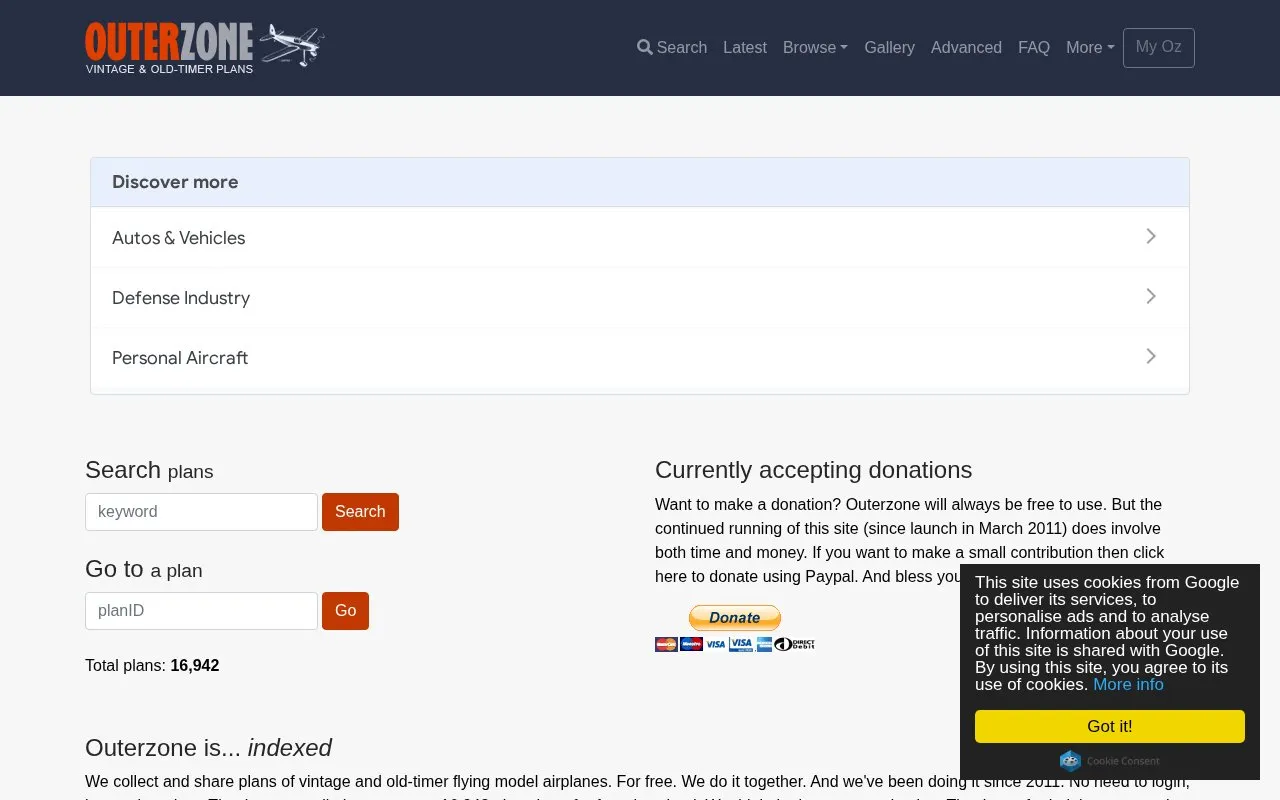Click the arrow beside Personal Aircraft

[1151, 356]
